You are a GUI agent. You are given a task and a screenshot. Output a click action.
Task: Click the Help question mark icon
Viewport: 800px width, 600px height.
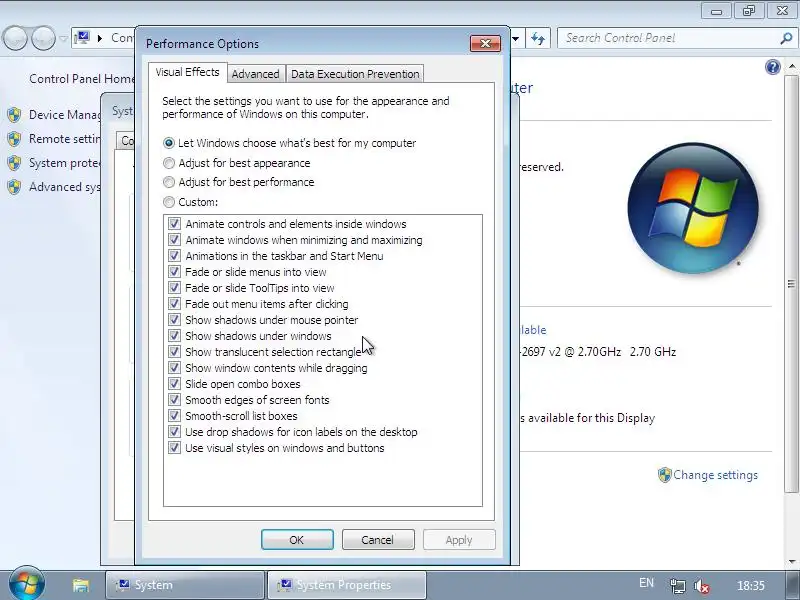(x=772, y=67)
